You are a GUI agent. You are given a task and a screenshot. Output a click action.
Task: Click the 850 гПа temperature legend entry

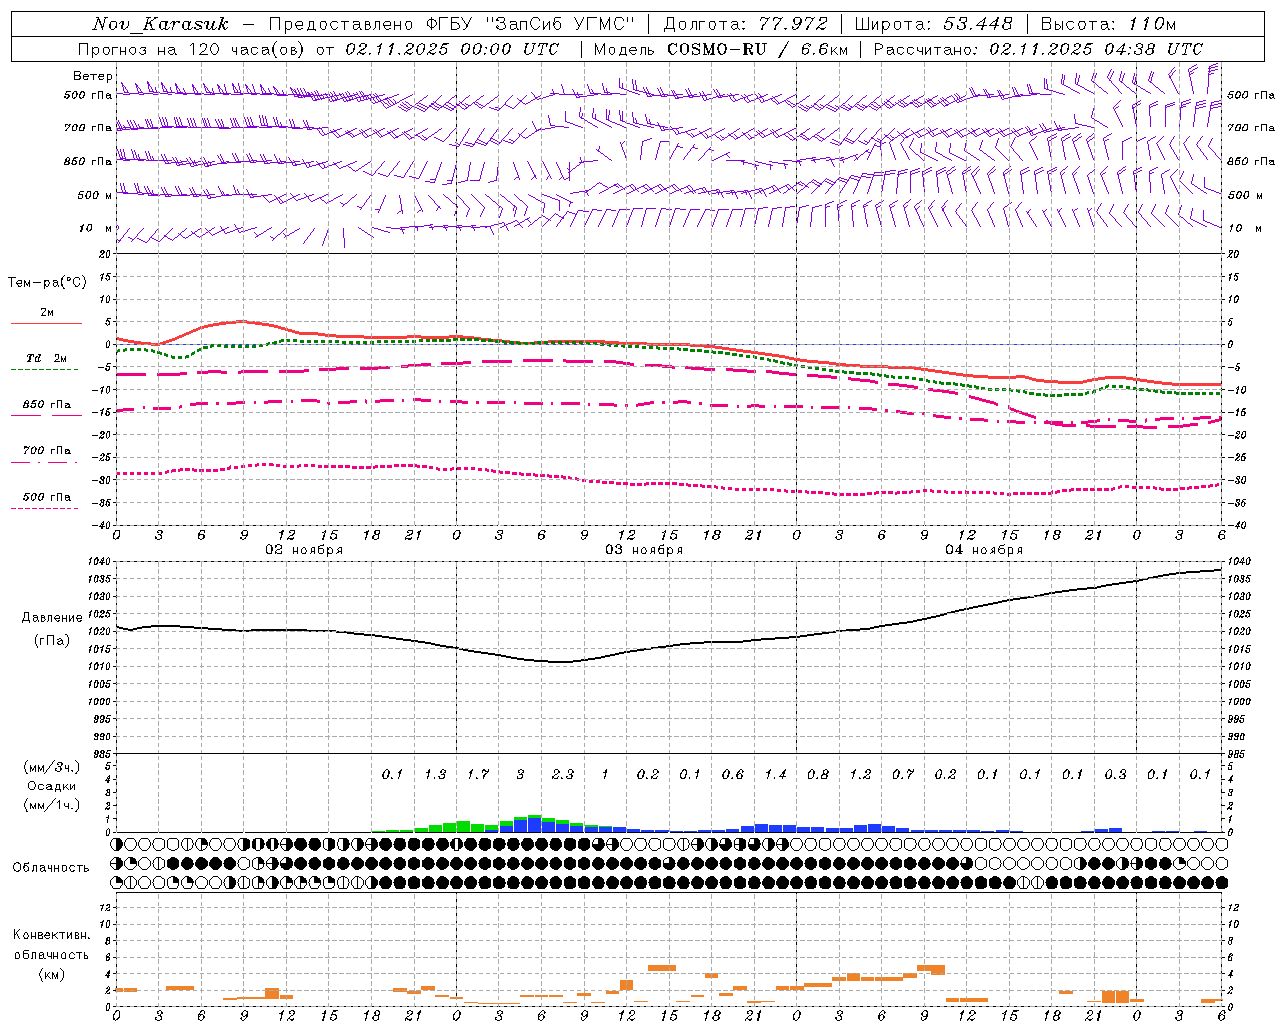(47, 405)
